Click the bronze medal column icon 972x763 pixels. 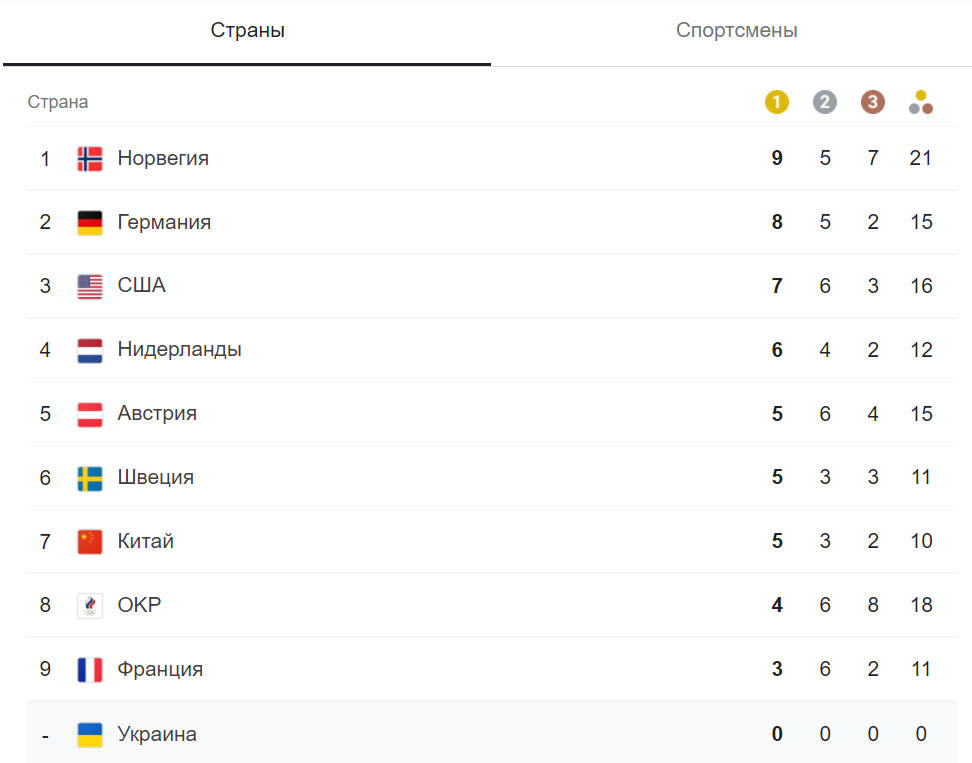coord(873,102)
